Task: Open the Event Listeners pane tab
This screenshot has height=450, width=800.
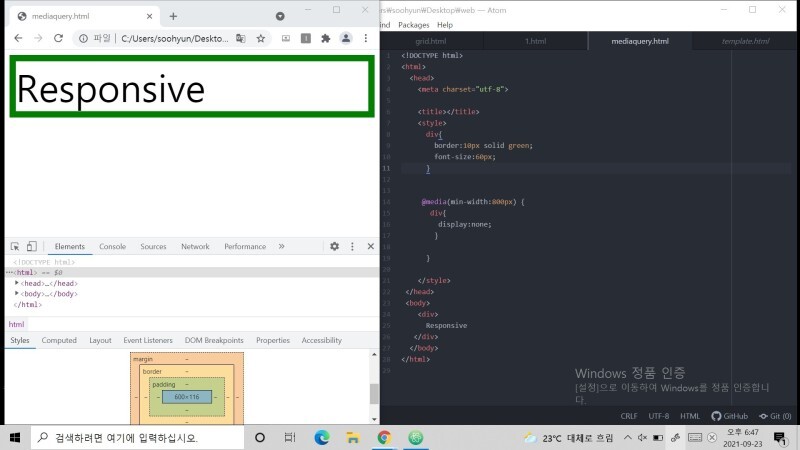Action: (x=148, y=340)
